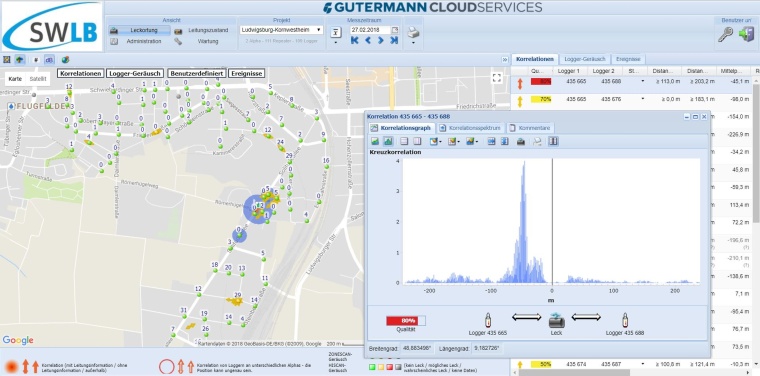Click the horizontal grid lines icon
Image resolution: width=760 pixels, height=376 pixels.
[x=404, y=141]
